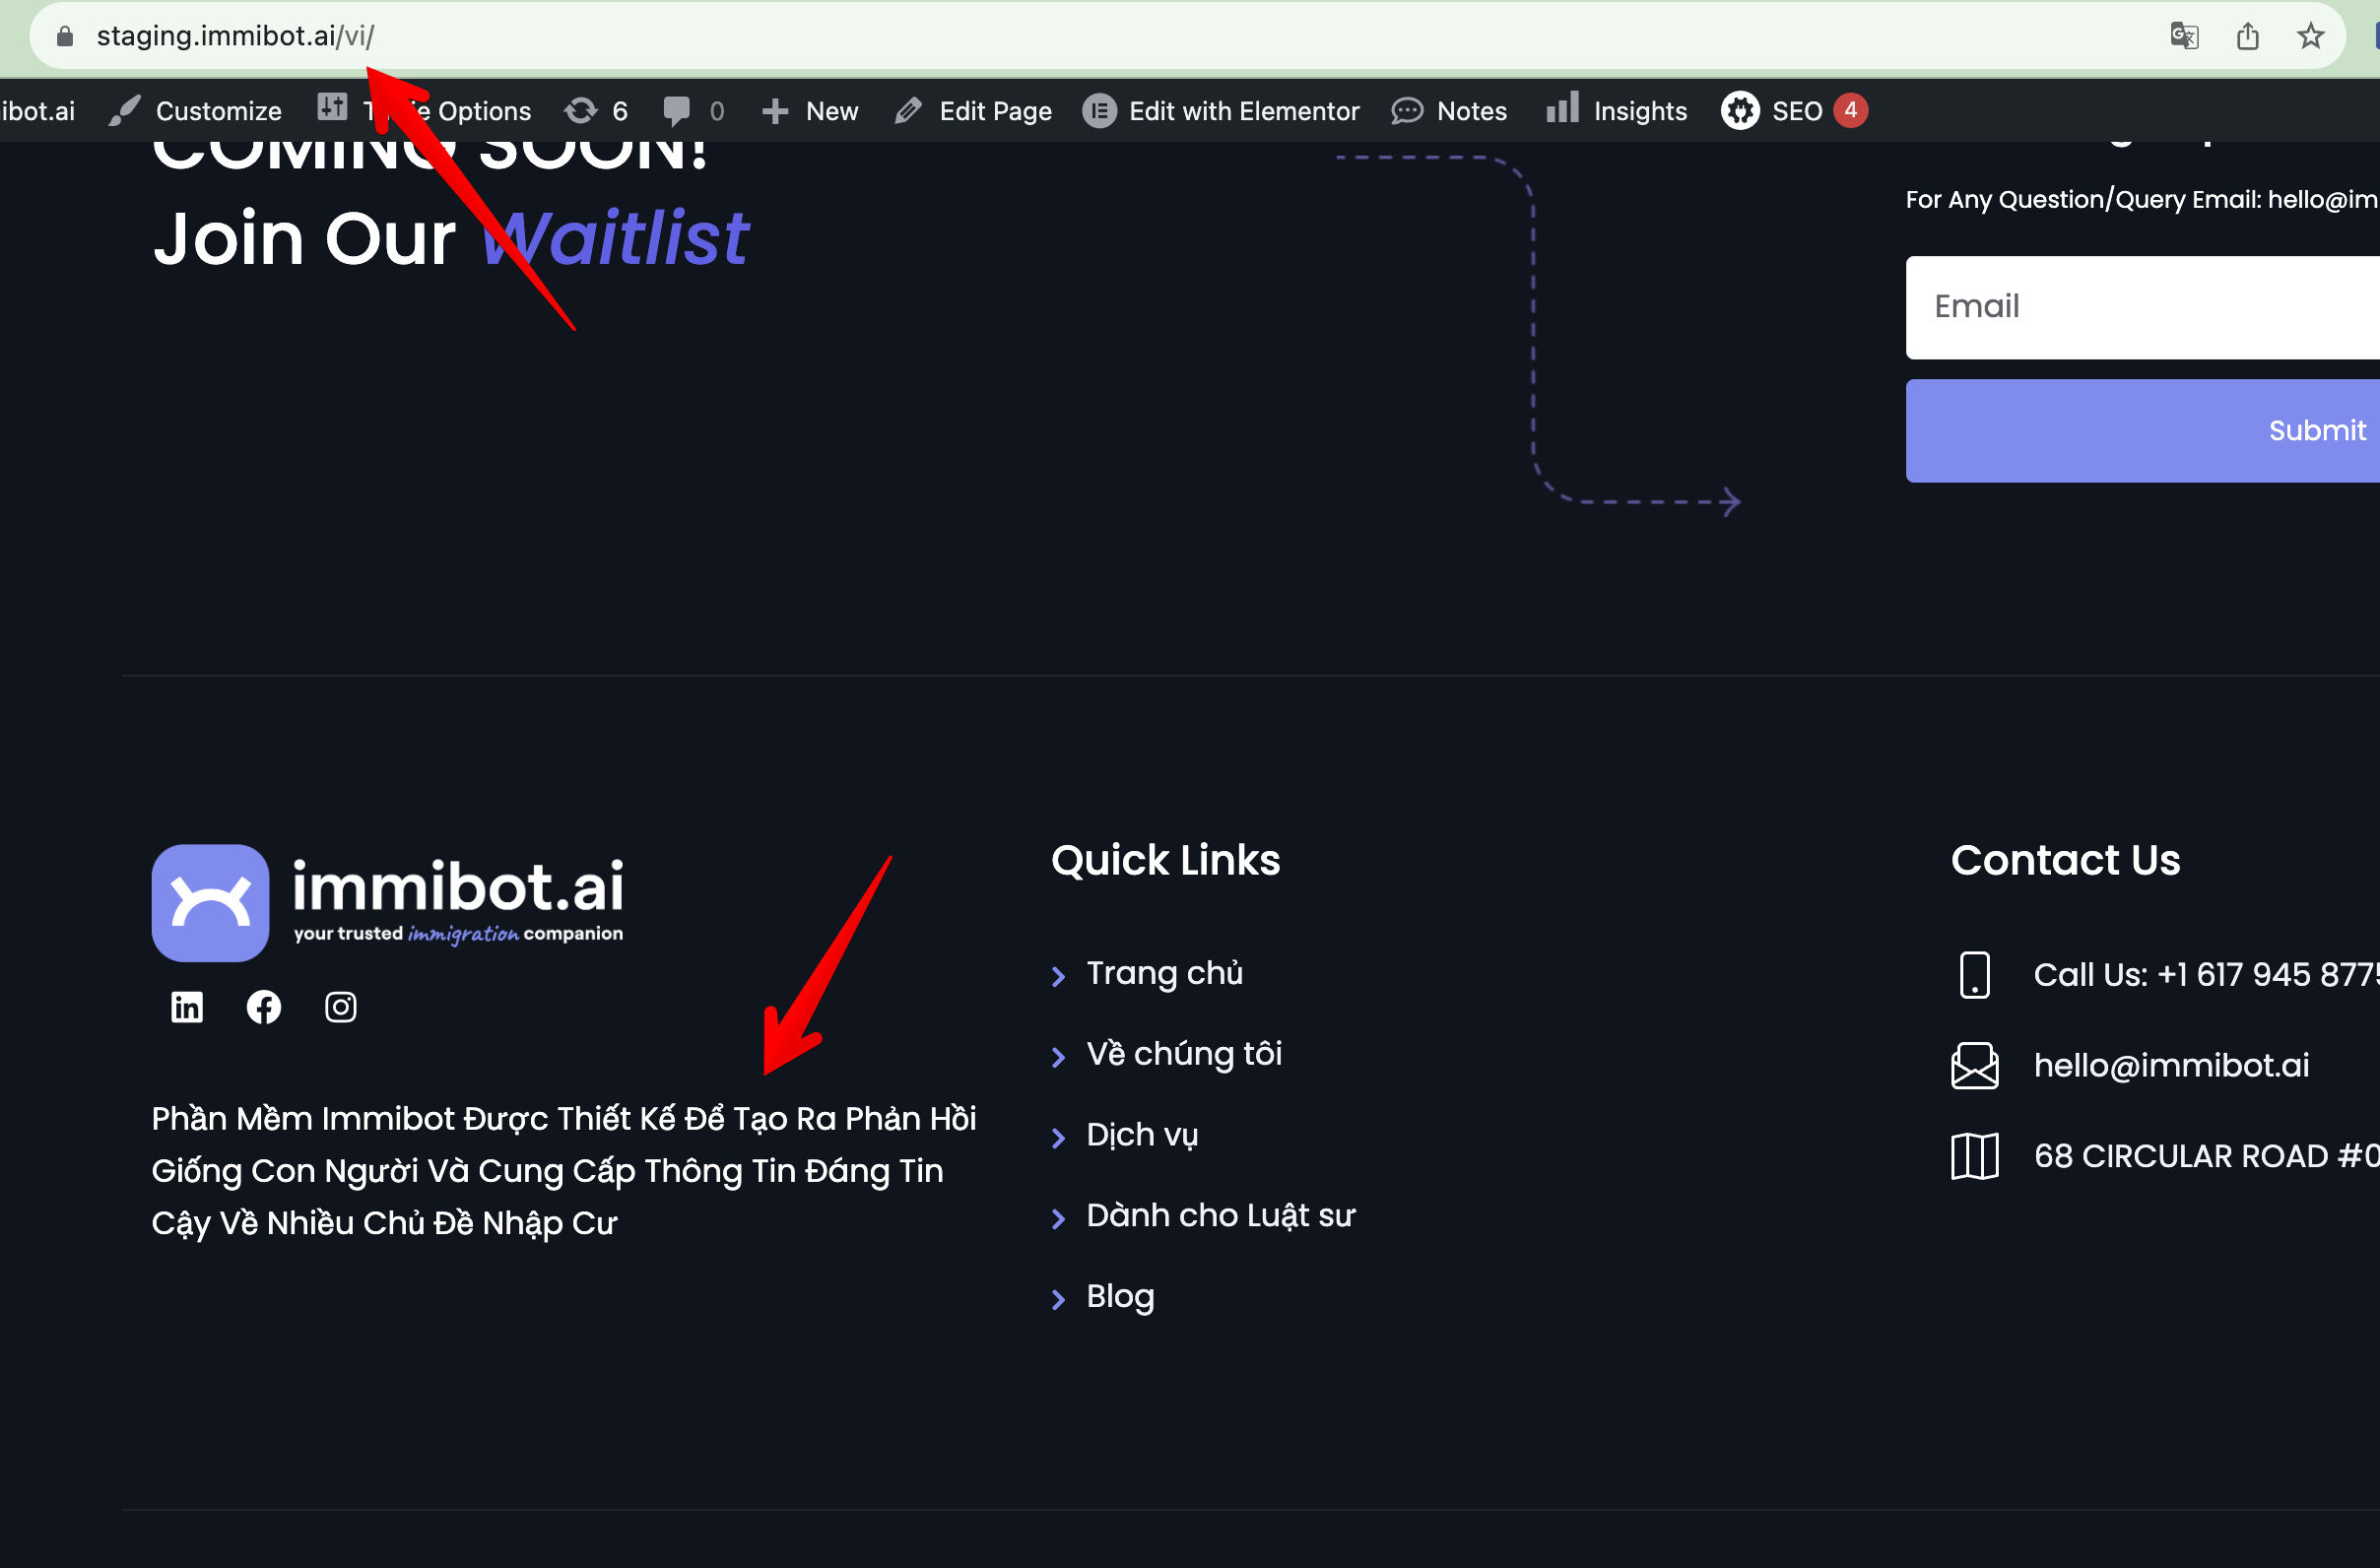Click the share icon in address bar
Screen dimensions: 2380x1568
tap(2248, 37)
